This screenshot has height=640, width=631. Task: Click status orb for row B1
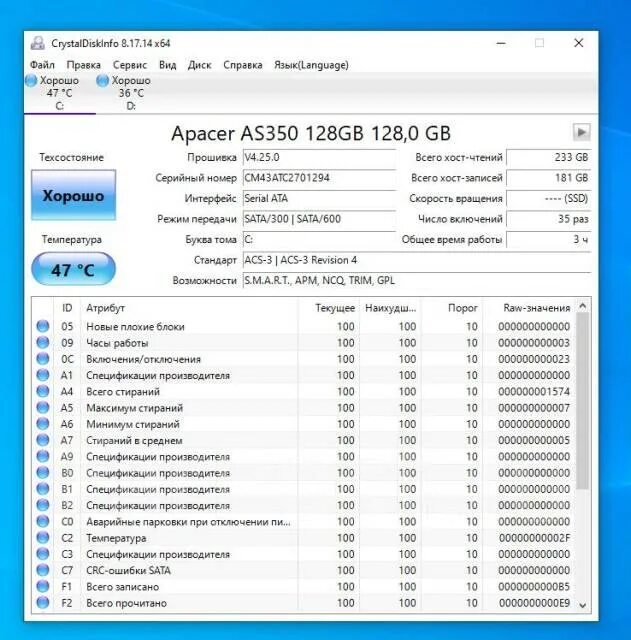coord(43,489)
